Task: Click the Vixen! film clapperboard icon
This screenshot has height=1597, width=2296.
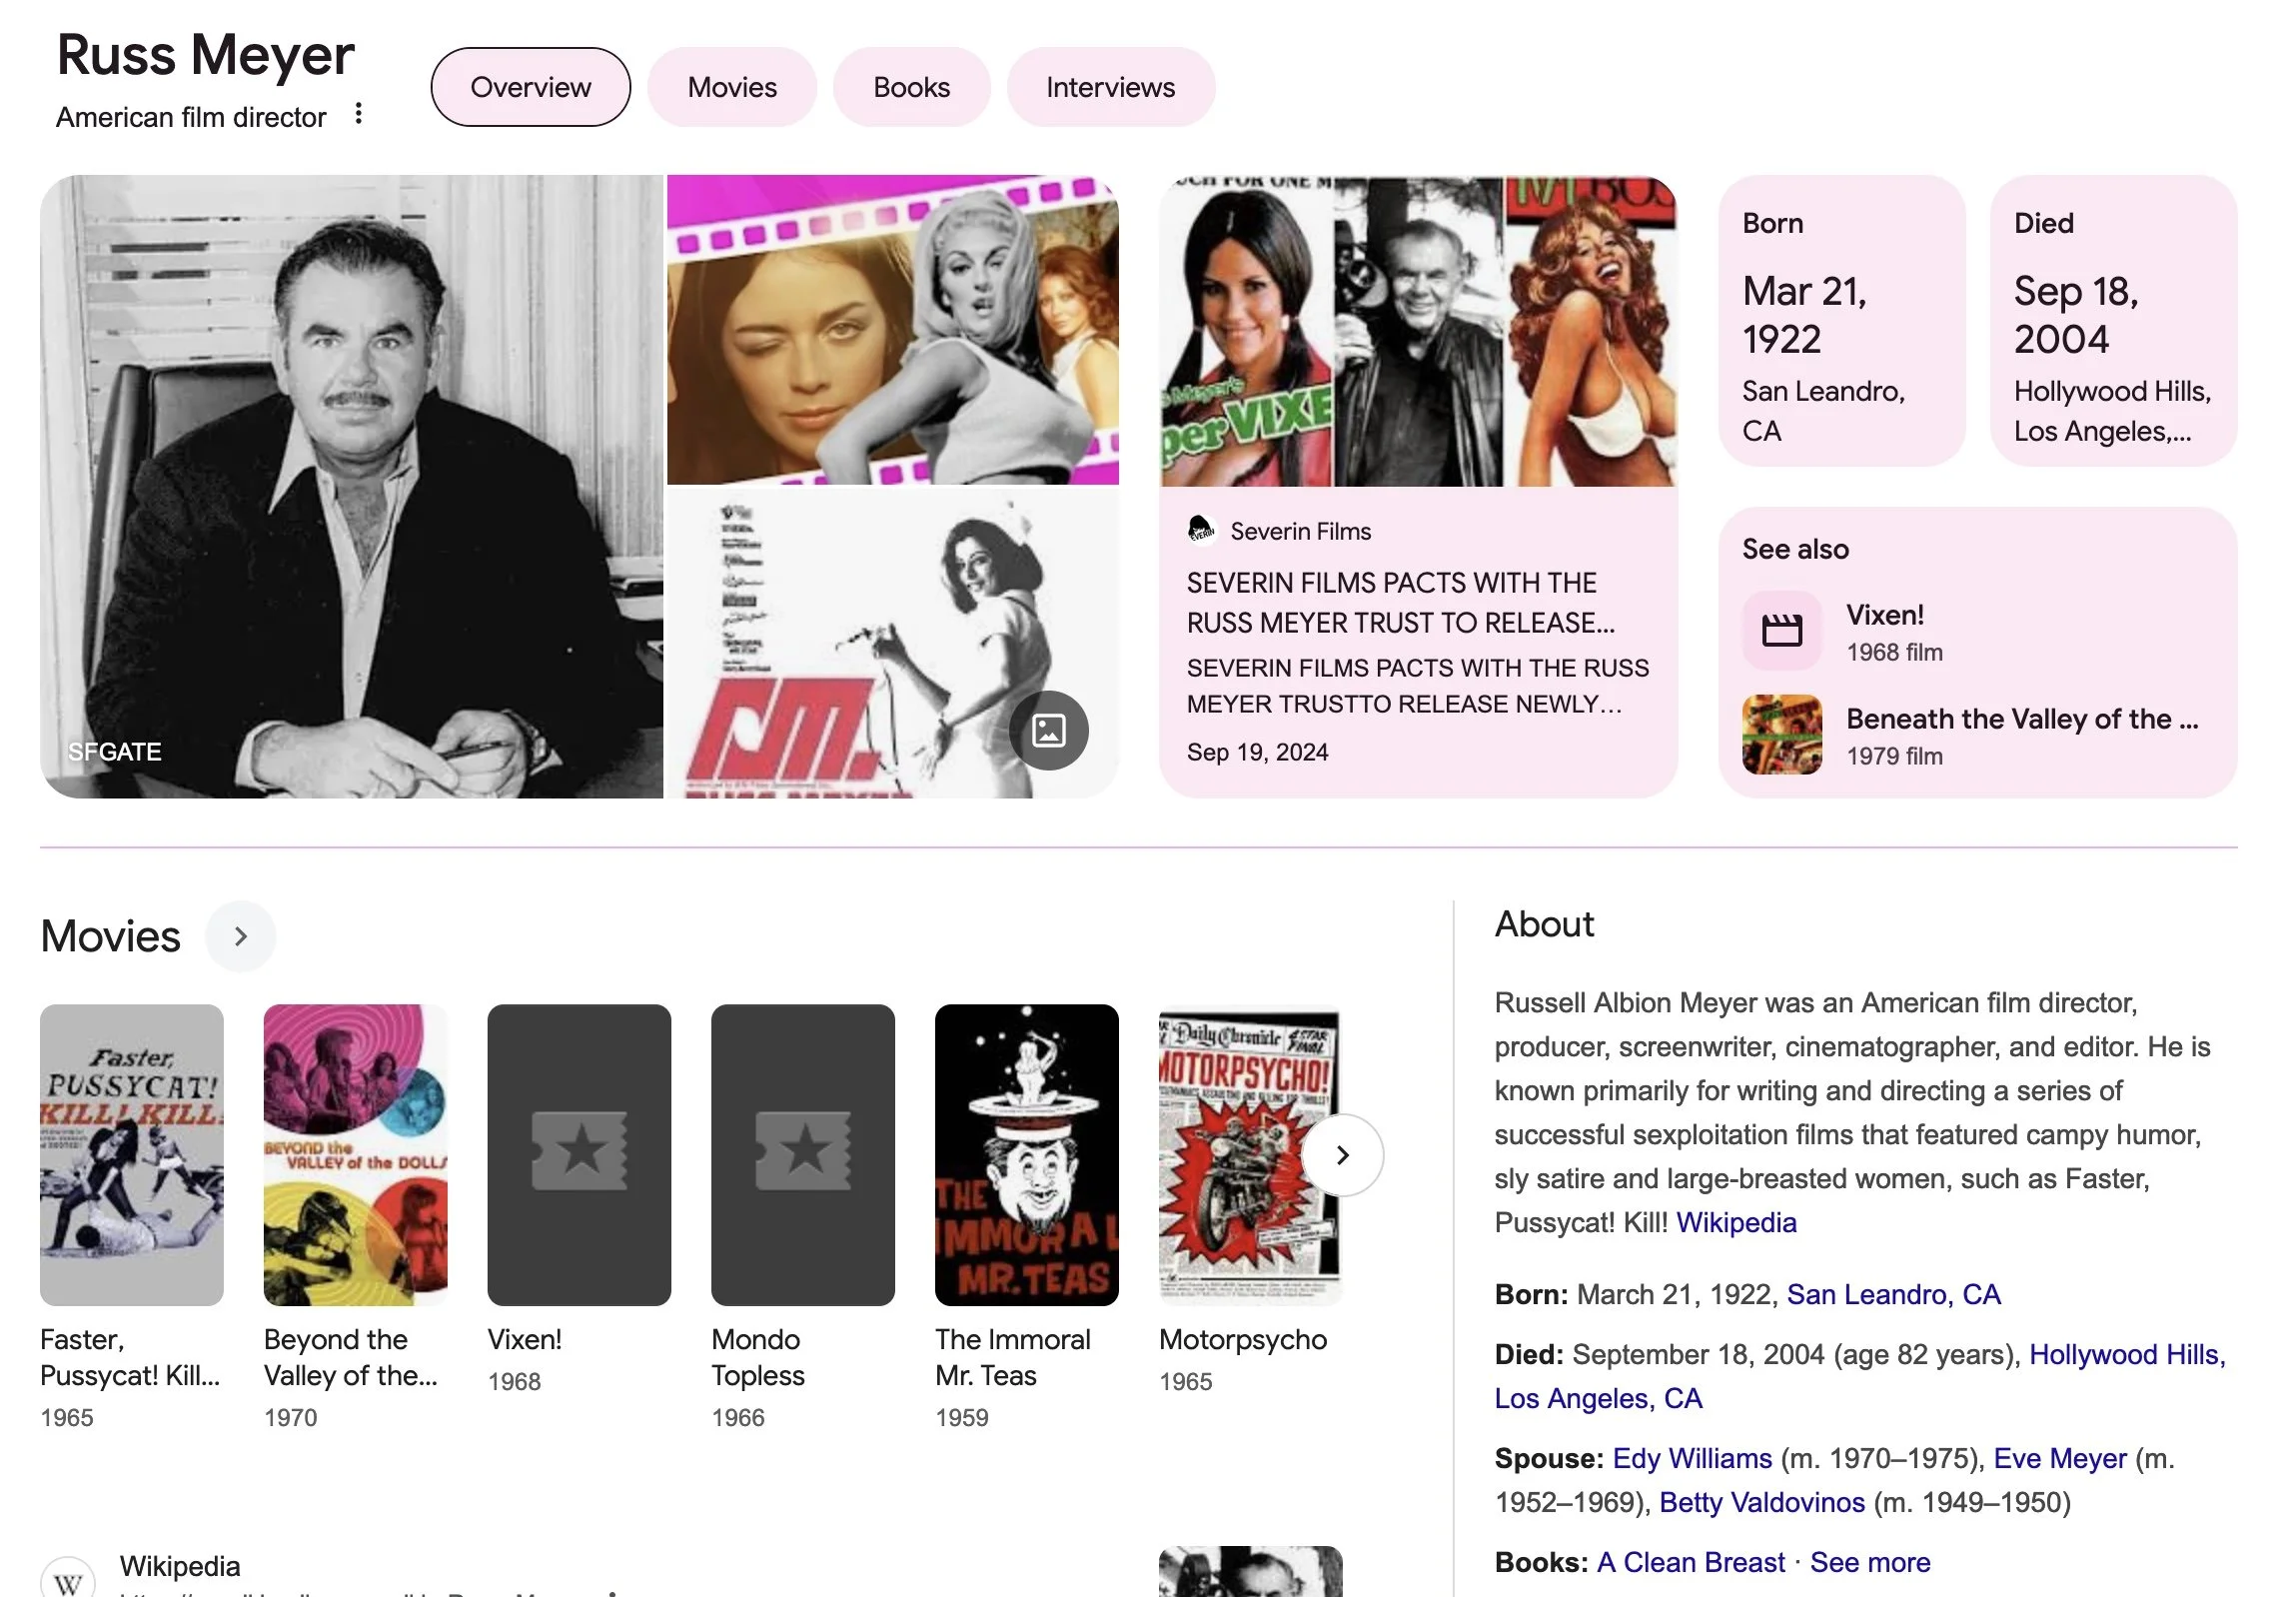Action: [x=1781, y=630]
